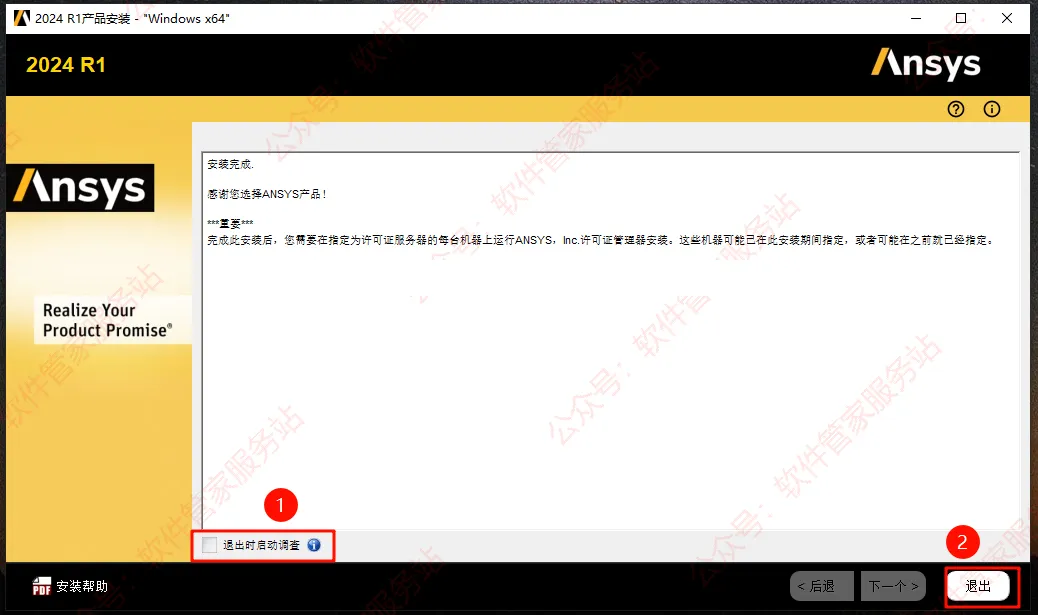Click the Ansys logo in the left panel
This screenshot has height=615, width=1038.
[80, 188]
